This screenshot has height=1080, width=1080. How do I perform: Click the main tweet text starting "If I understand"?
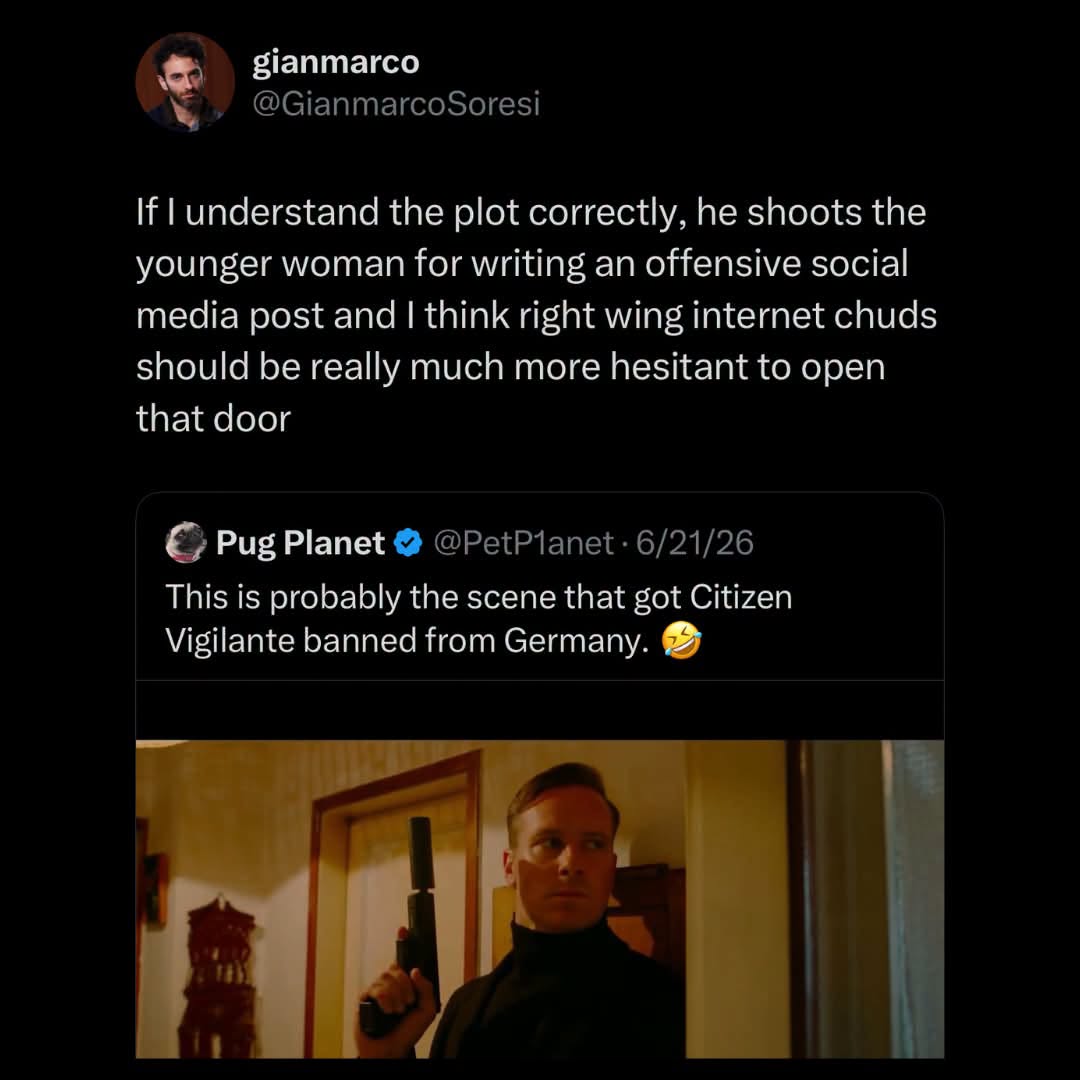pyautogui.click(x=537, y=315)
